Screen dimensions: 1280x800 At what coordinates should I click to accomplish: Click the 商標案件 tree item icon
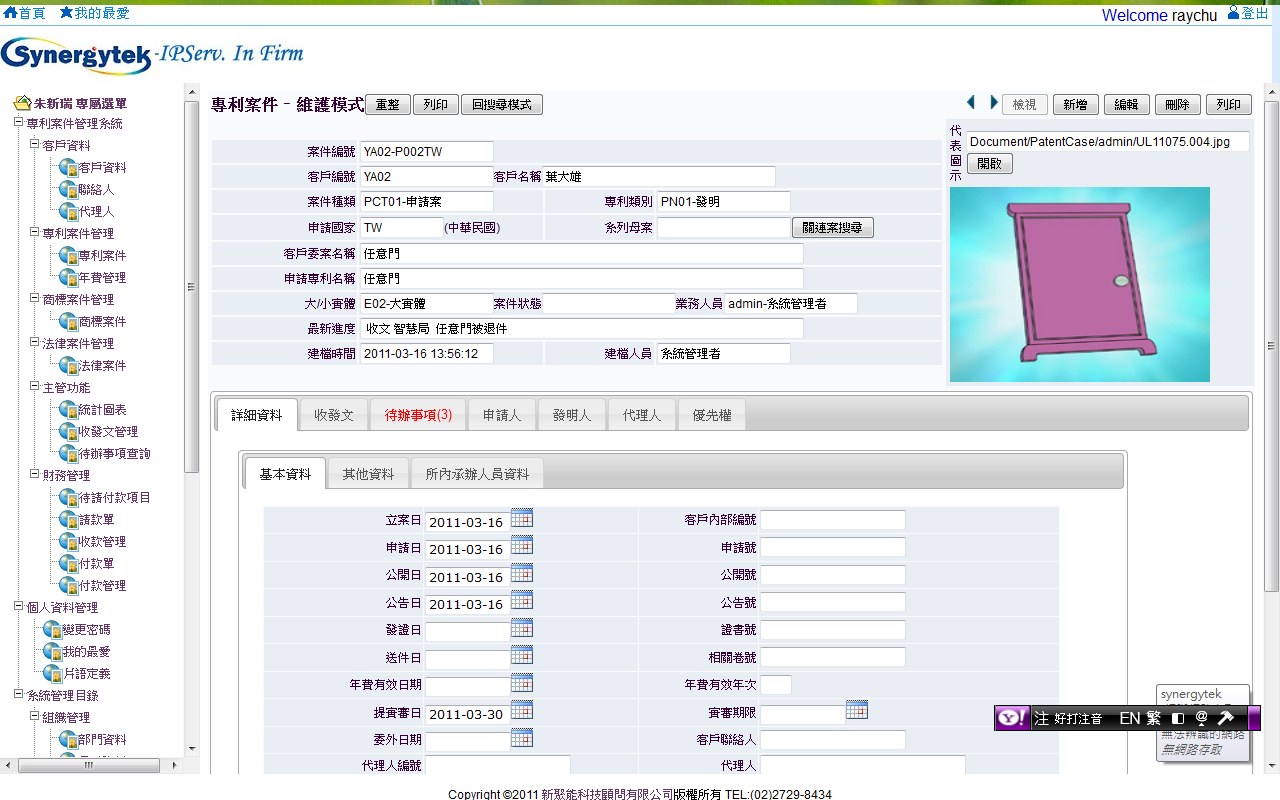68,322
